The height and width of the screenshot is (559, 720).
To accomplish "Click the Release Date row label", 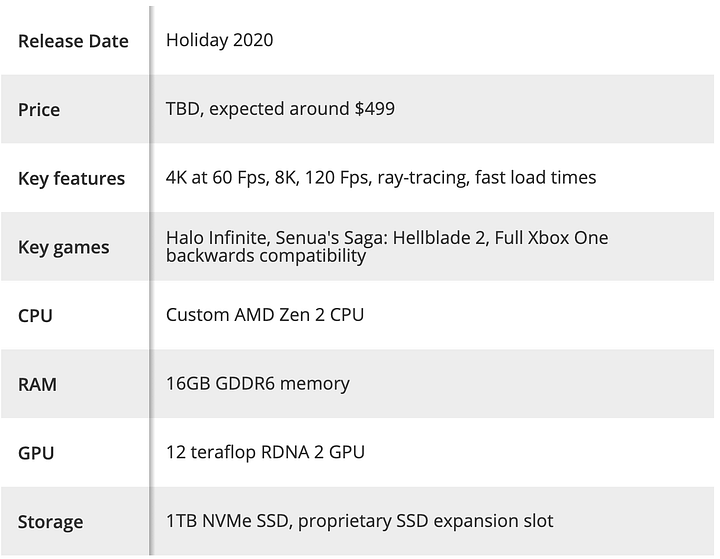I will (73, 41).
